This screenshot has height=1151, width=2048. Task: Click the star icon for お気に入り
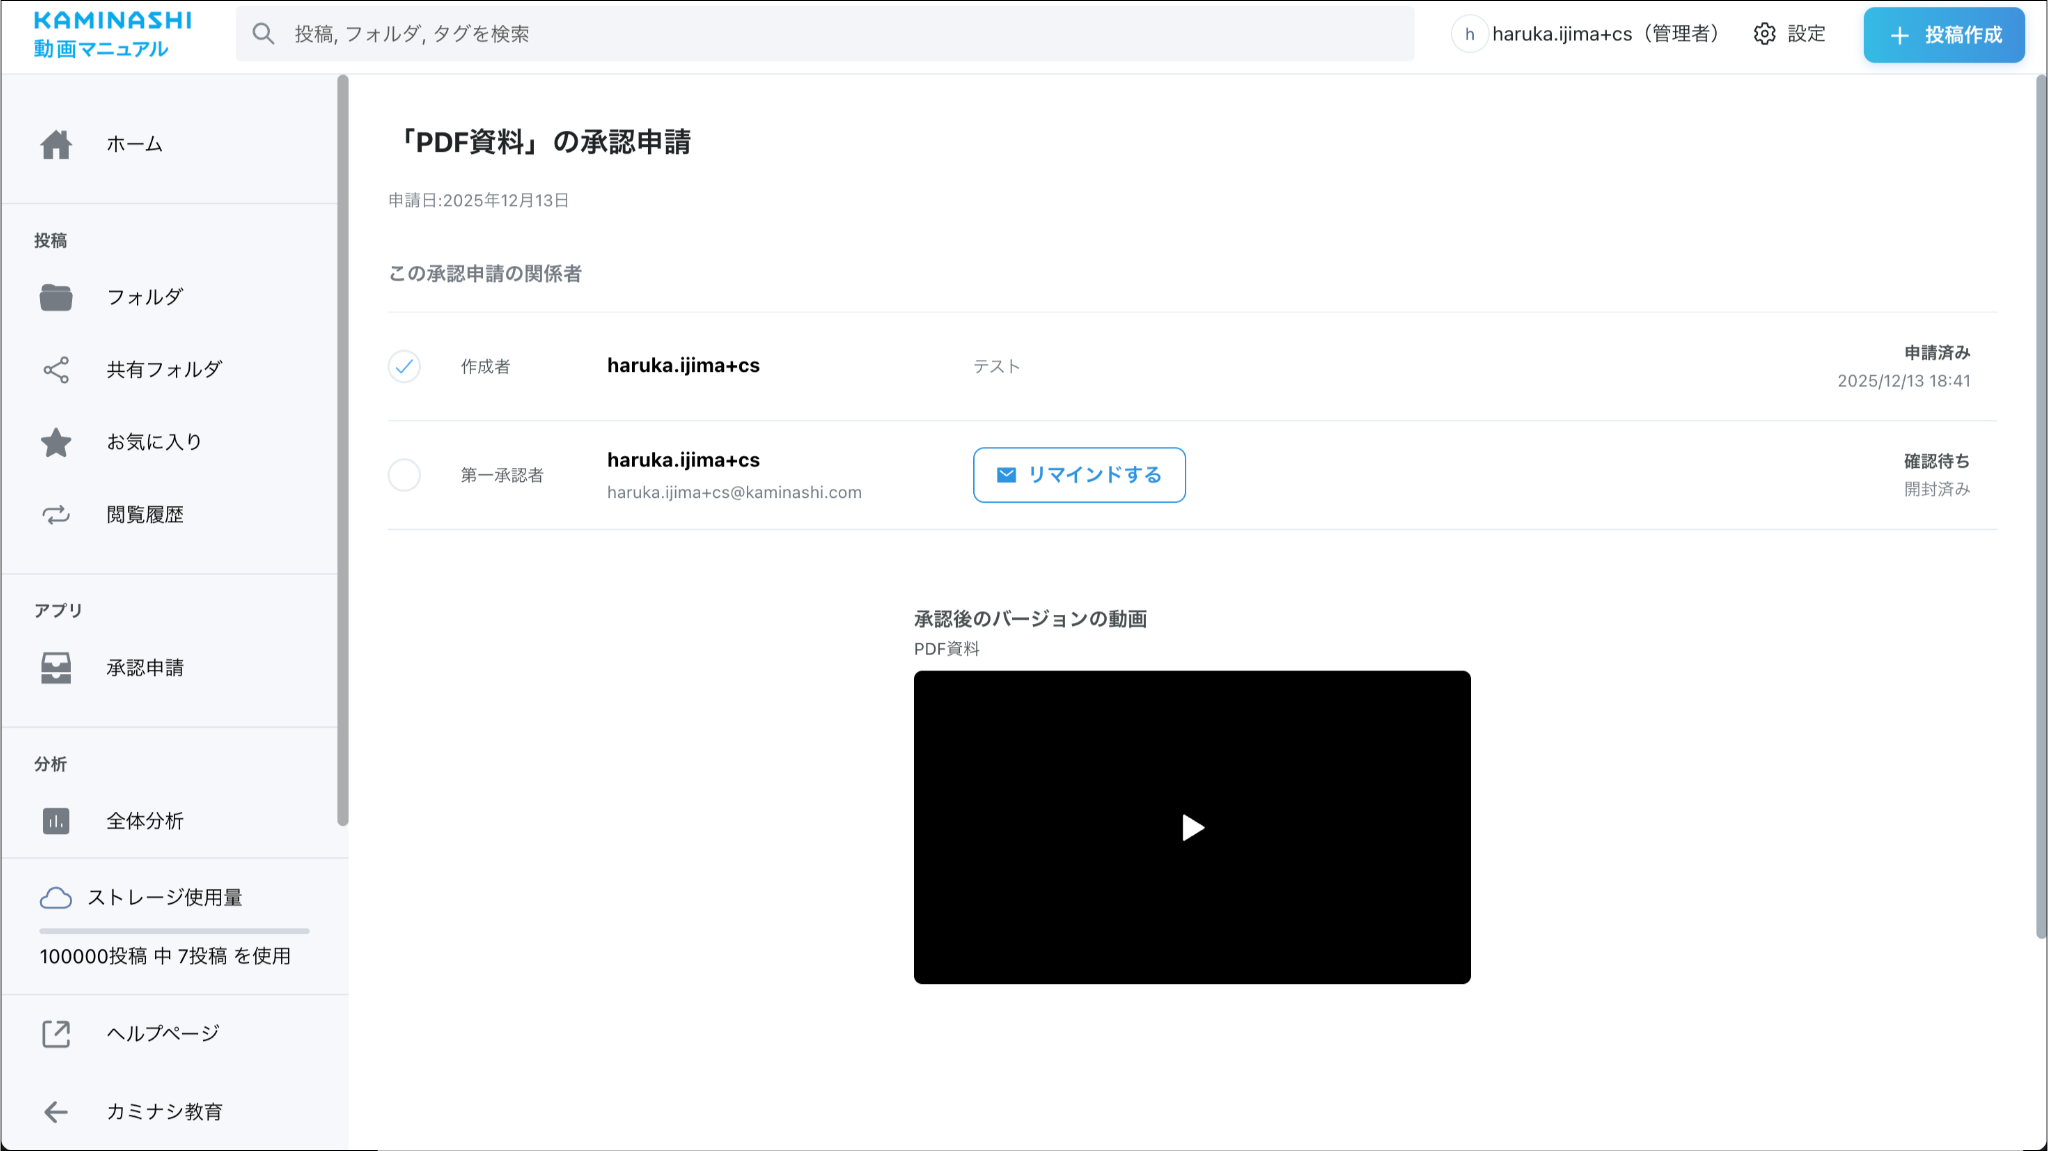(x=56, y=442)
